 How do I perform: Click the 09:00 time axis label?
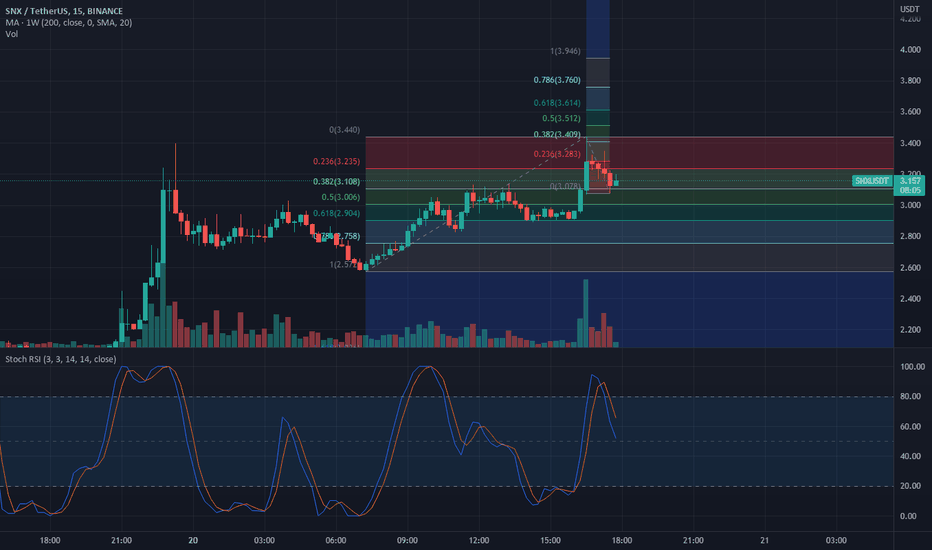pos(407,540)
